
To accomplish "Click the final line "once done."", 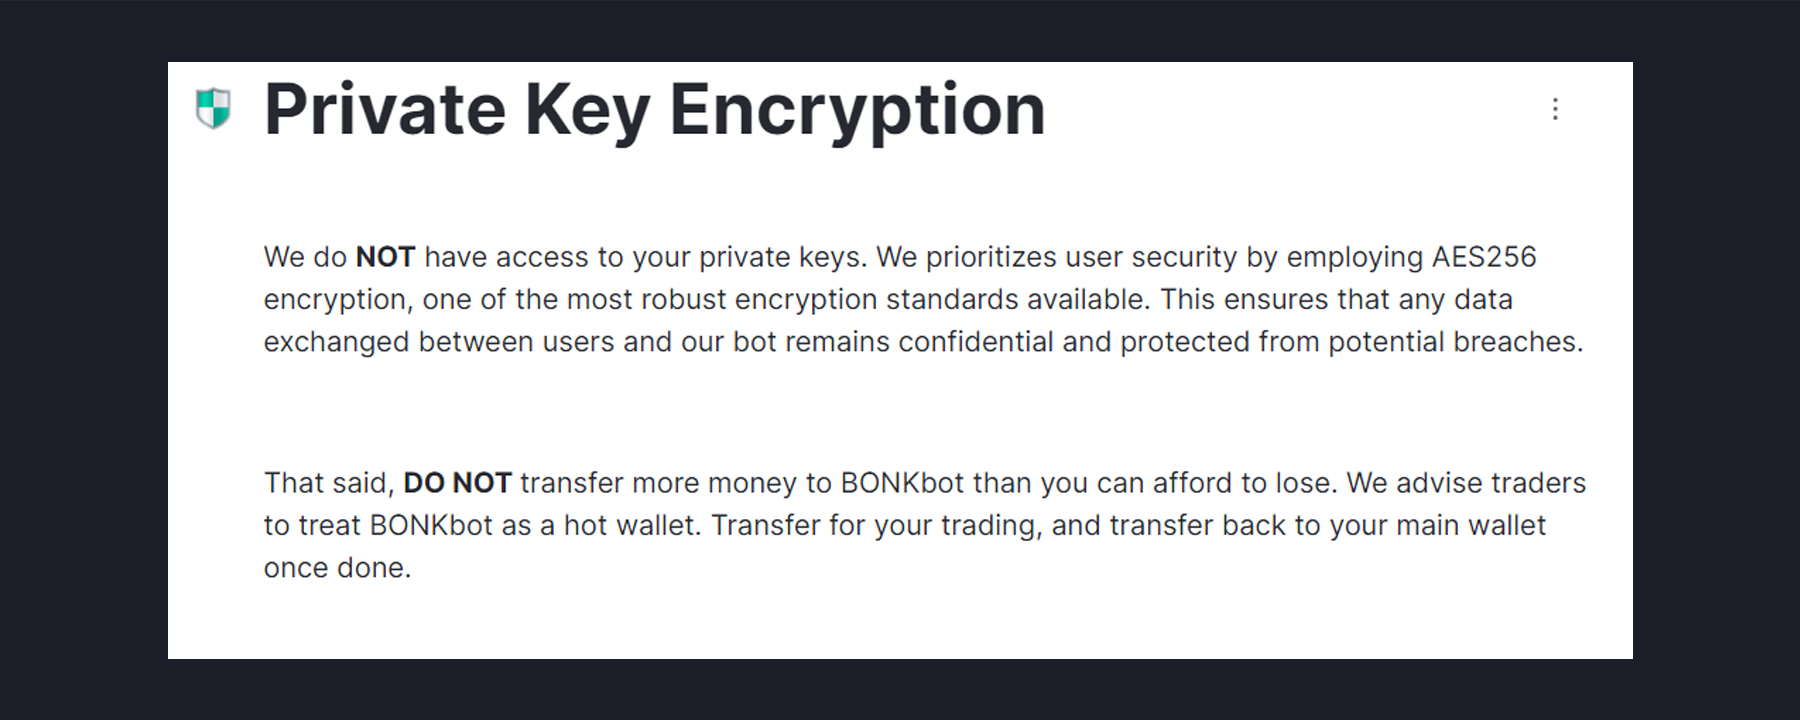I will [337, 568].
